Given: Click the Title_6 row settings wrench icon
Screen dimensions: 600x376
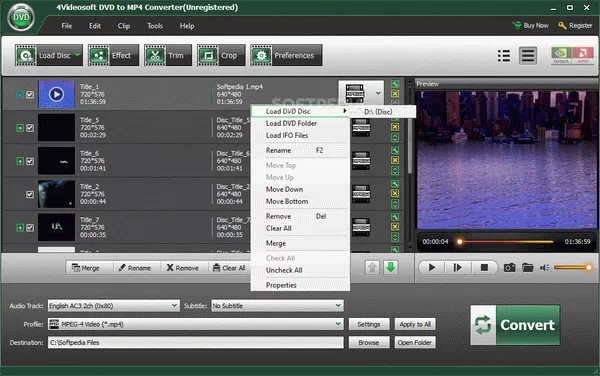Looking at the screenshot, I should (x=395, y=150).
